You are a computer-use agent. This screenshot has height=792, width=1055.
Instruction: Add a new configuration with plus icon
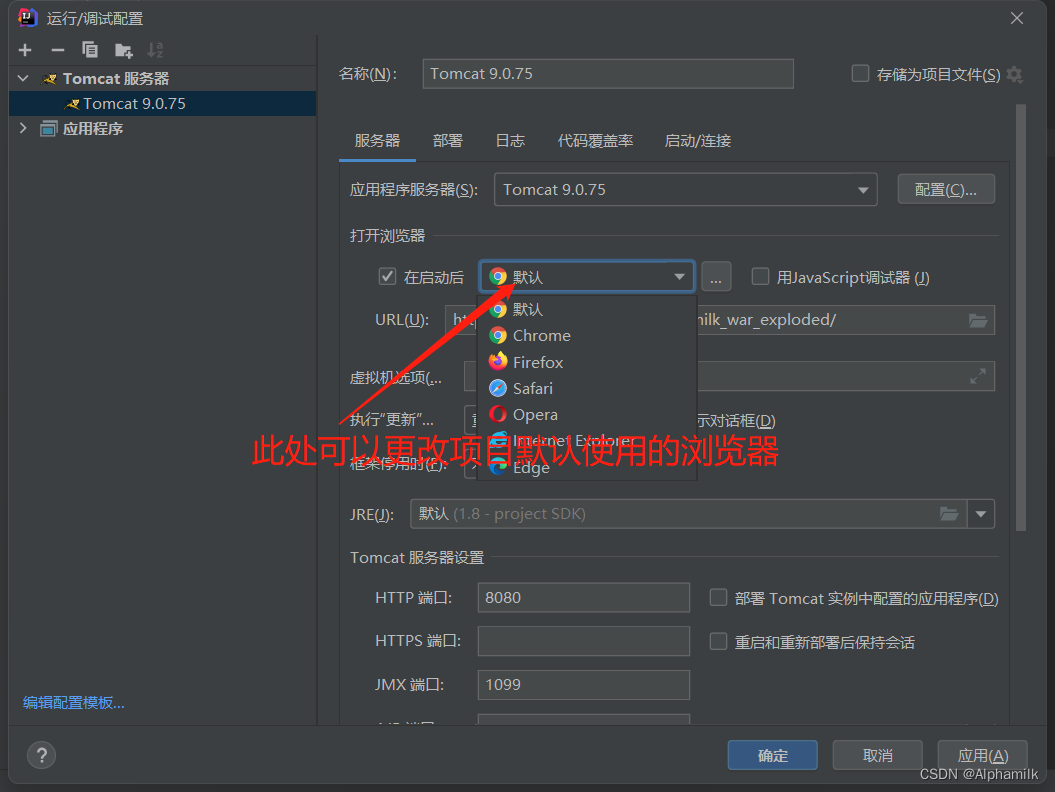pos(25,50)
